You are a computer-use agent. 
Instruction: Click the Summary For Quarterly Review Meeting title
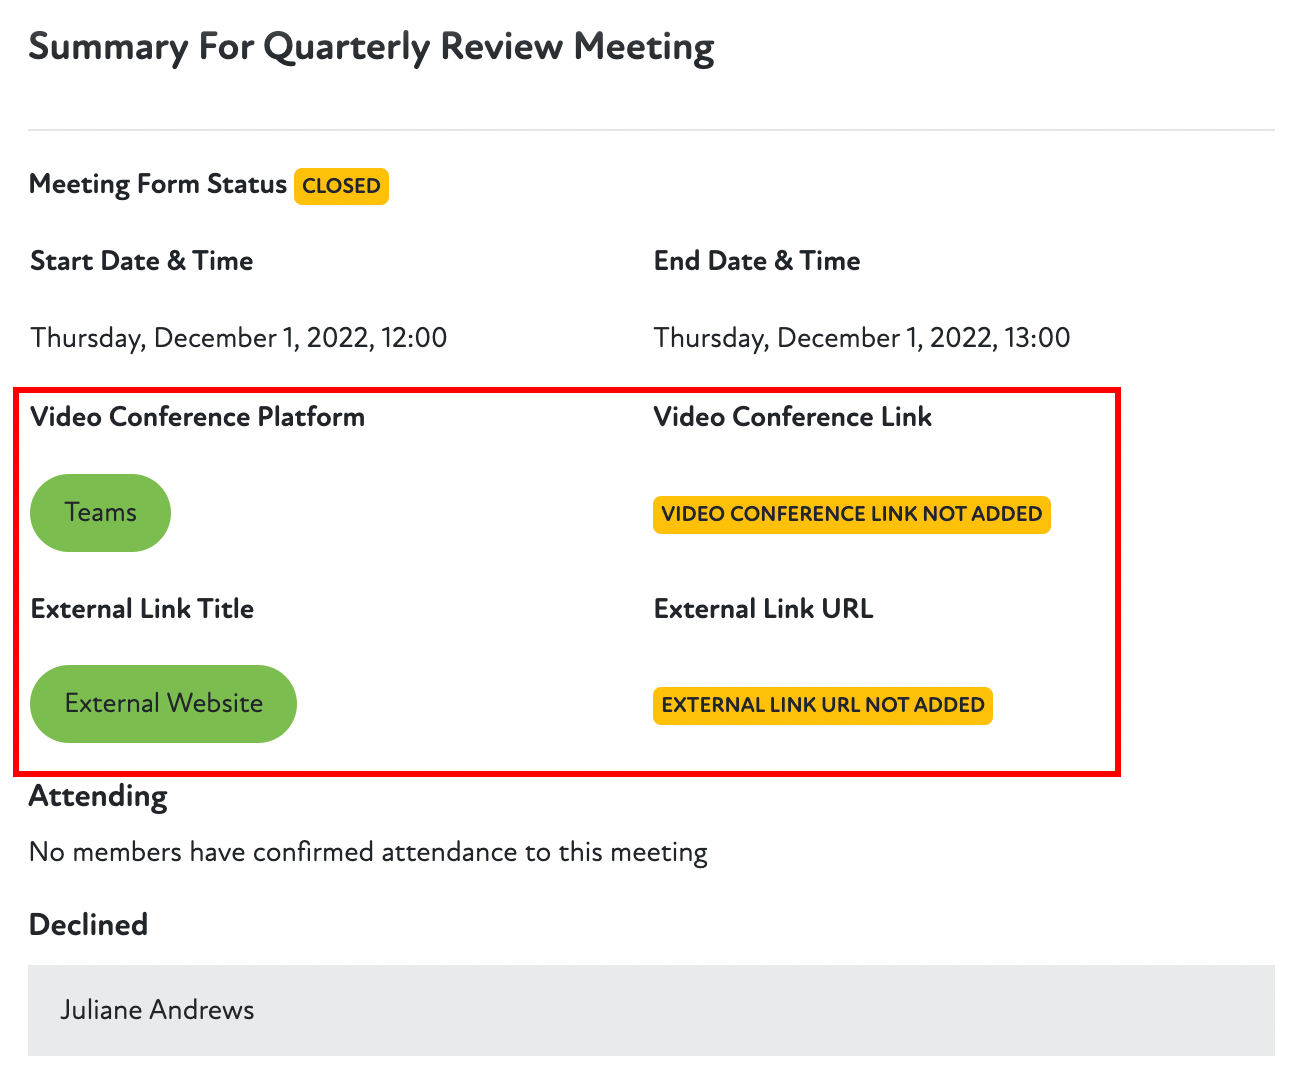(371, 47)
